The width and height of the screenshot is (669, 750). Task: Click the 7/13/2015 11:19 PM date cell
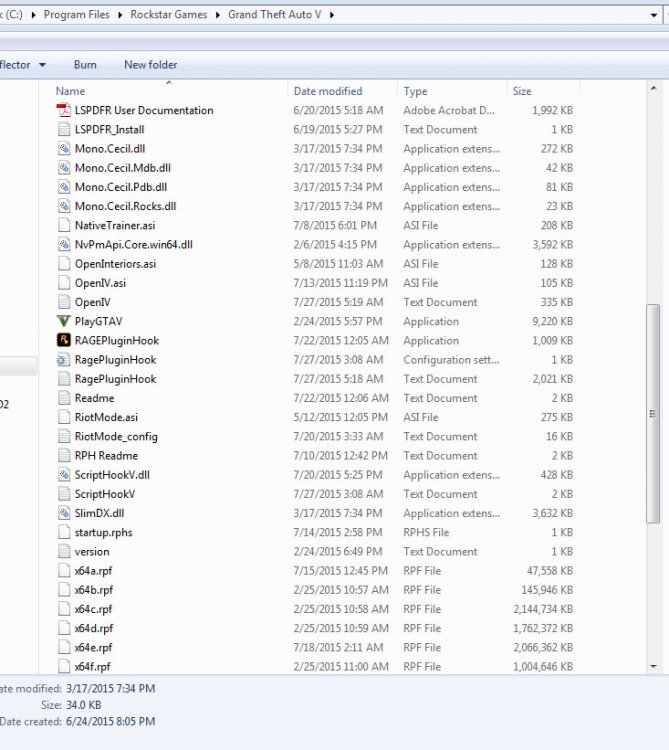(340, 283)
